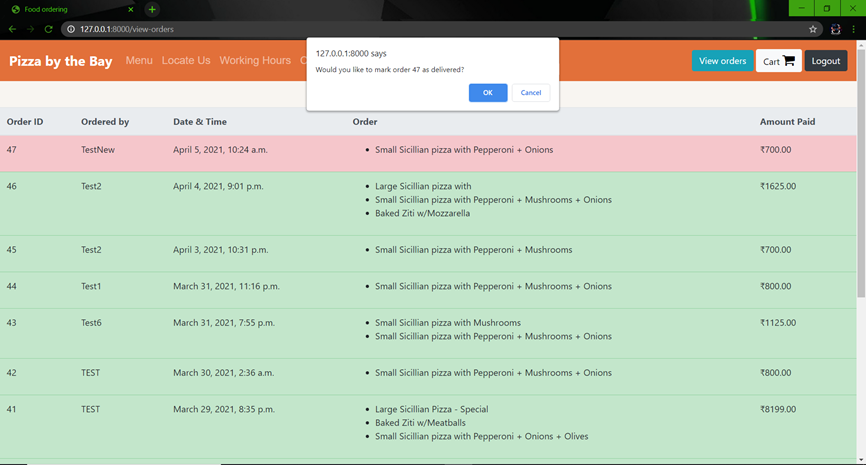The width and height of the screenshot is (866, 465).
Task: Open the Menu navigation link
Action: pyautogui.click(x=139, y=61)
